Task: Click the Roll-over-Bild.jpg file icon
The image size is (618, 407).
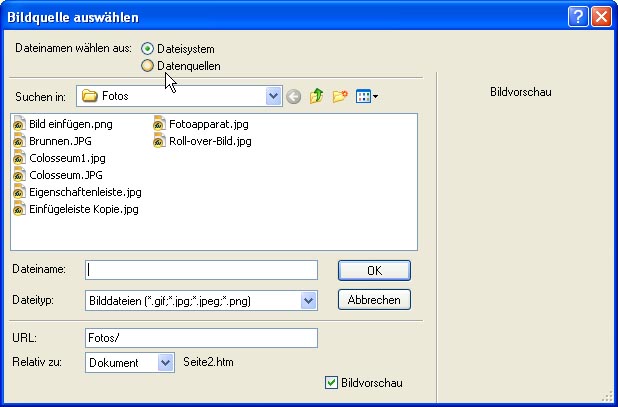Action: tap(159, 141)
